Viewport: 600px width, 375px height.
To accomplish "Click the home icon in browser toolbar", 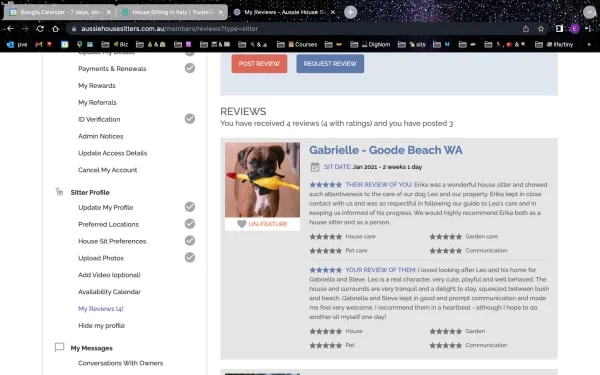I will point(55,29).
